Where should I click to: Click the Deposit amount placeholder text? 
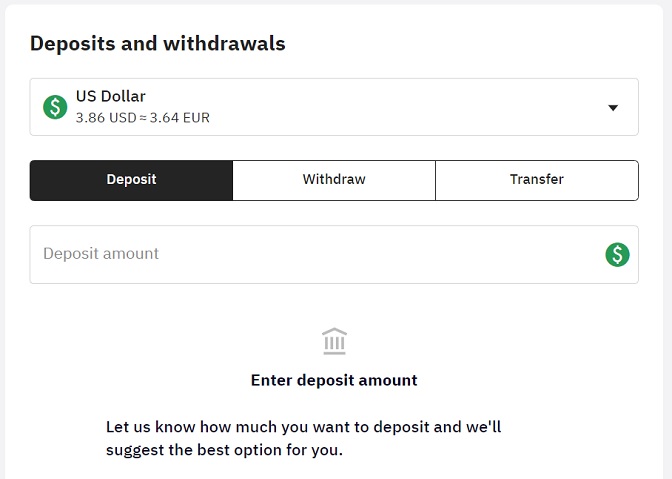click(101, 254)
